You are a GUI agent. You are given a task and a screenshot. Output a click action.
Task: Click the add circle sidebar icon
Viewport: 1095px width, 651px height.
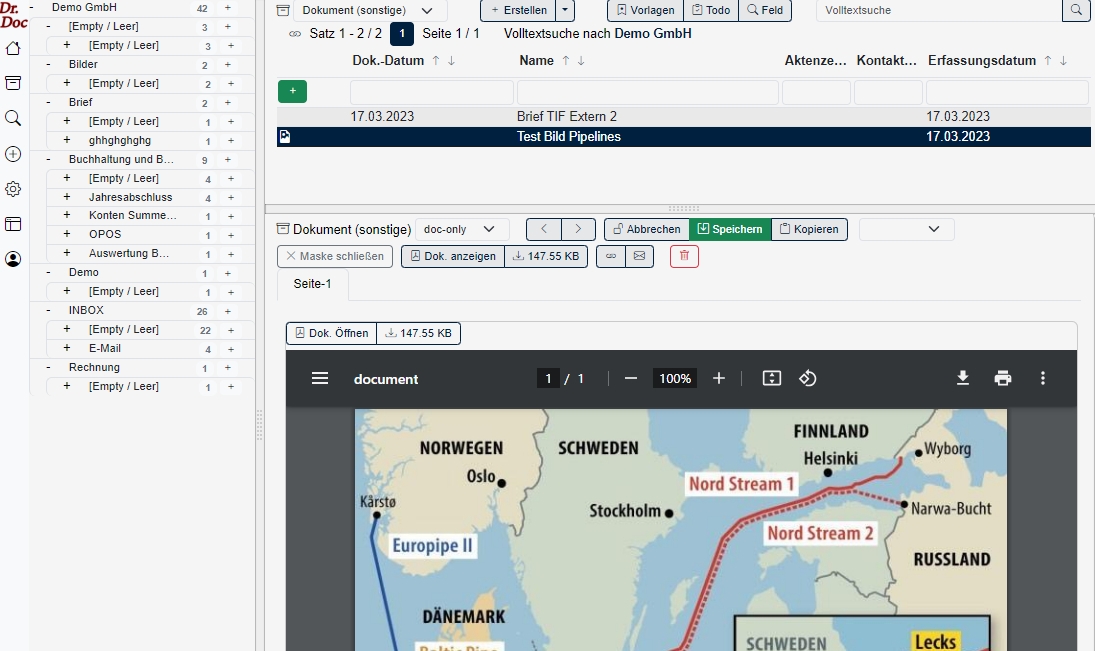pyautogui.click(x=13, y=154)
